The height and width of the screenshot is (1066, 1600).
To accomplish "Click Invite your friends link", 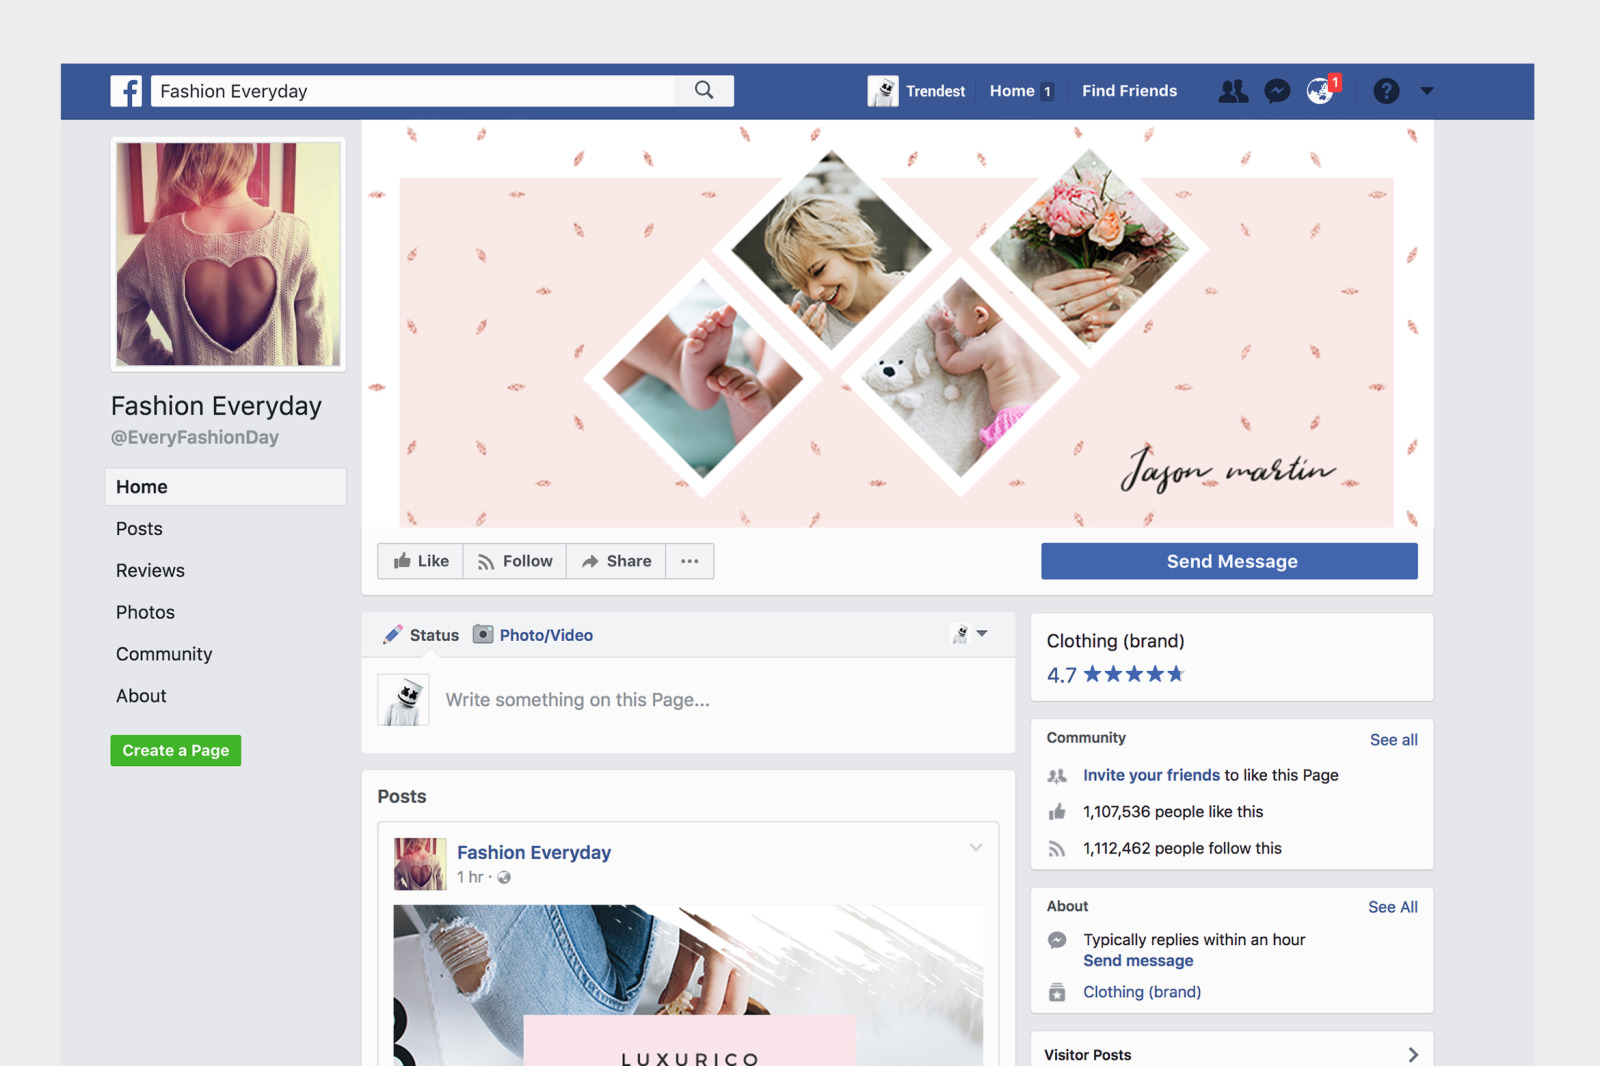I will point(1150,775).
